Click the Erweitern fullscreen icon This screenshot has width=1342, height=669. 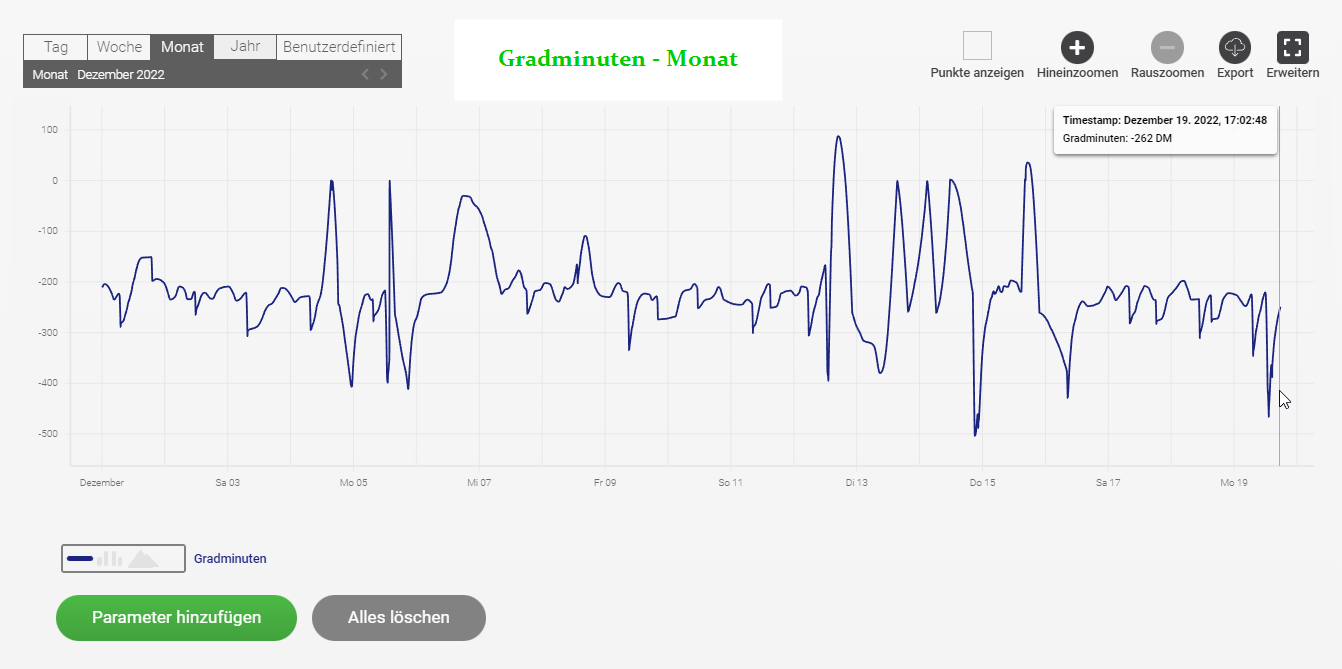[1293, 47]
